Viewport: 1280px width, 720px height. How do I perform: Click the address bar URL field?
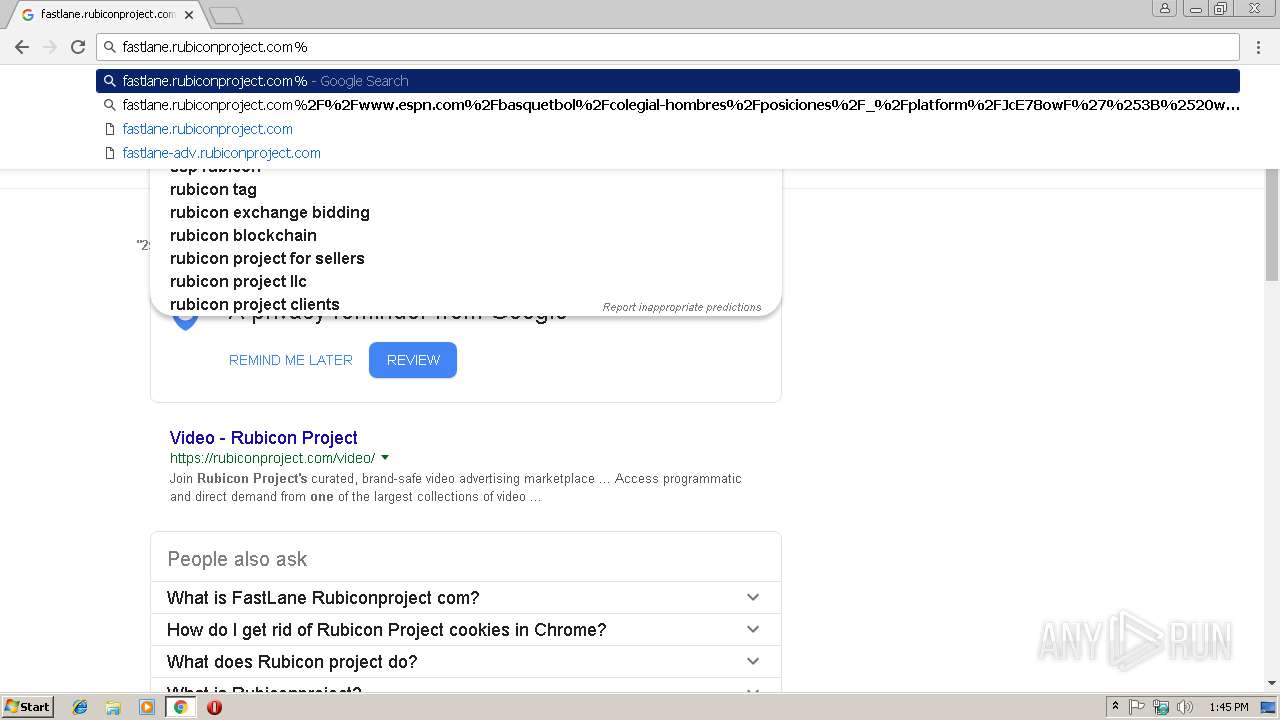[668, 47]
